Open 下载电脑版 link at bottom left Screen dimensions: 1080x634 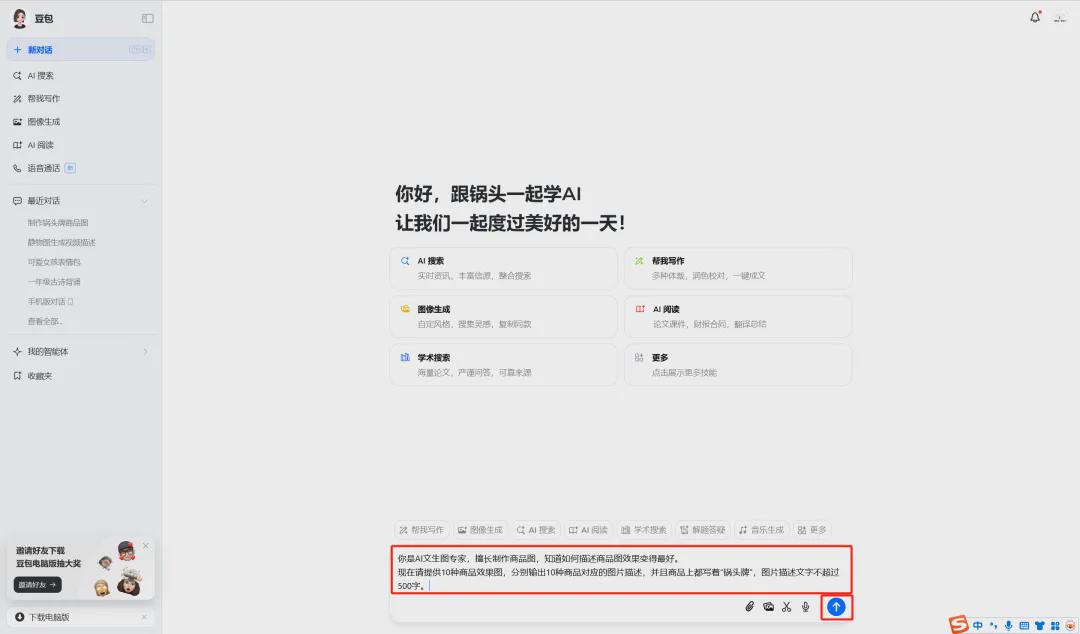[x=44, y=617]
